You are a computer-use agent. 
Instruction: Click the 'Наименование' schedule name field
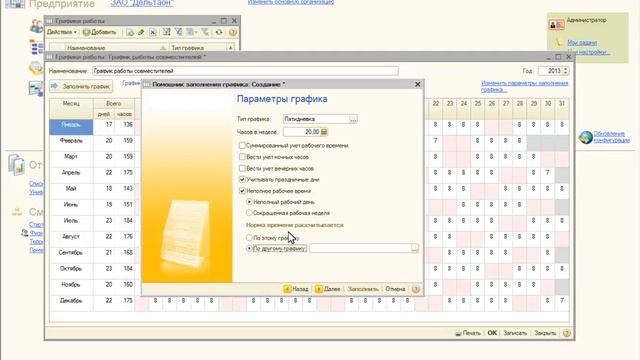(x=245, y=71)
